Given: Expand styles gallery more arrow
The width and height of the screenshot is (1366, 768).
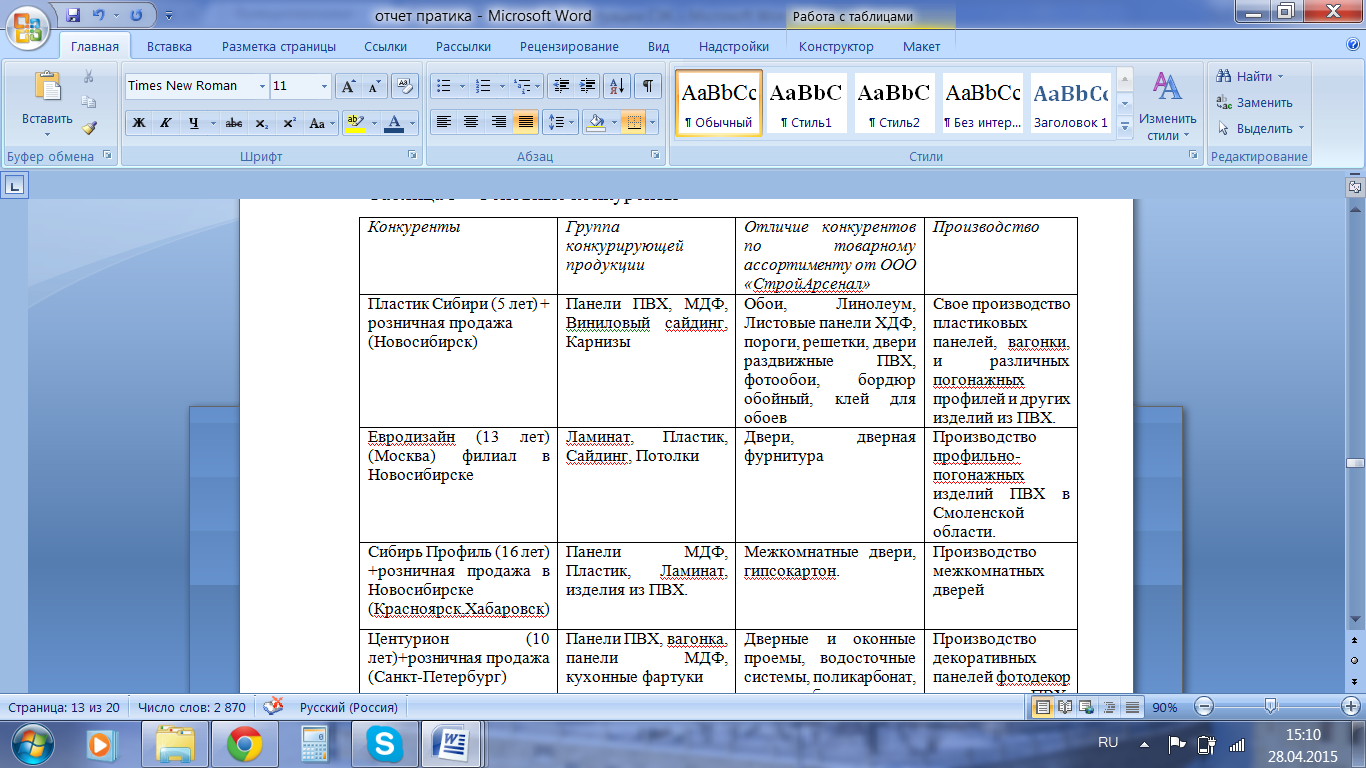Looking at the screenshot, I should click(x=1124, y=126).
